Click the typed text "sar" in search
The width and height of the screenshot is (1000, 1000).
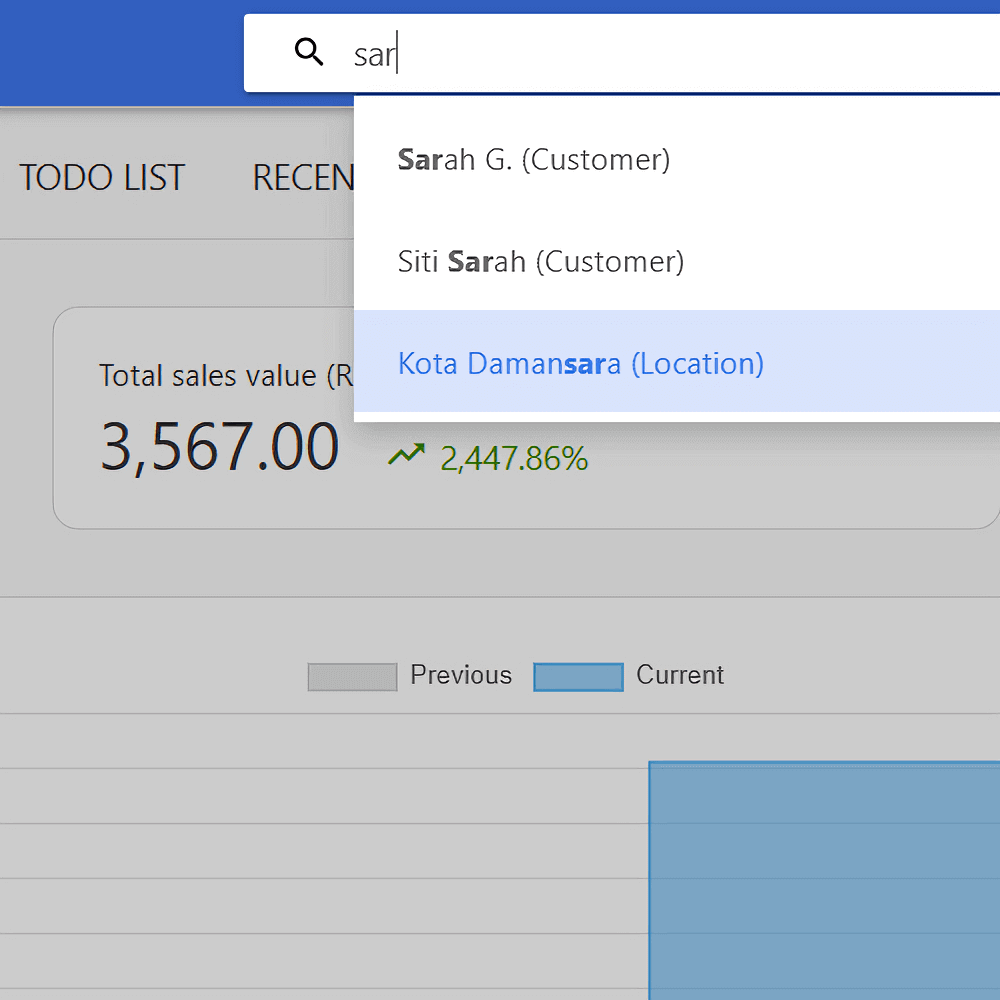point(374,55)
